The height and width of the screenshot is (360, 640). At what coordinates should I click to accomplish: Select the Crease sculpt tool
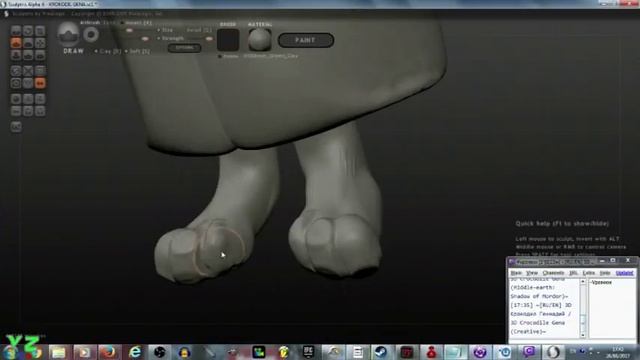point(16,31)
